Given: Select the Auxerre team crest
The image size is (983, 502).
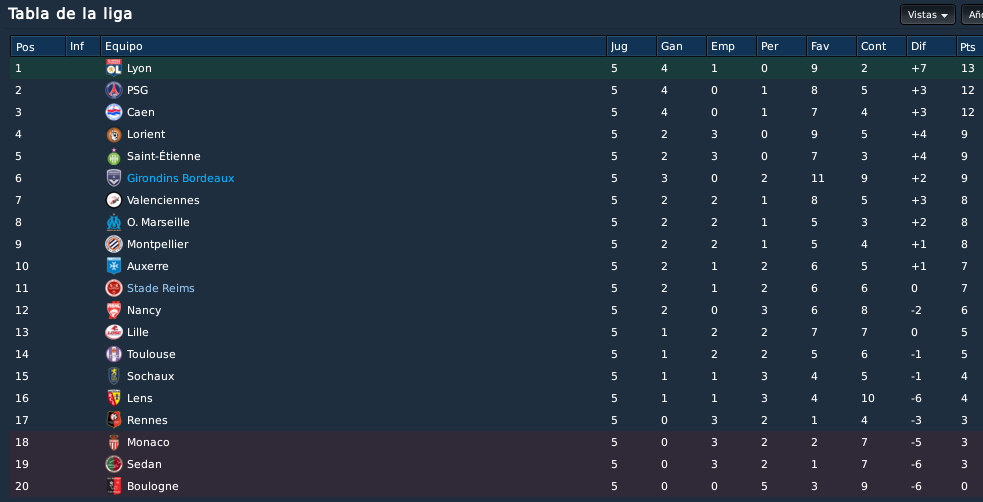Looking at the screenshot, I should 113,266.
